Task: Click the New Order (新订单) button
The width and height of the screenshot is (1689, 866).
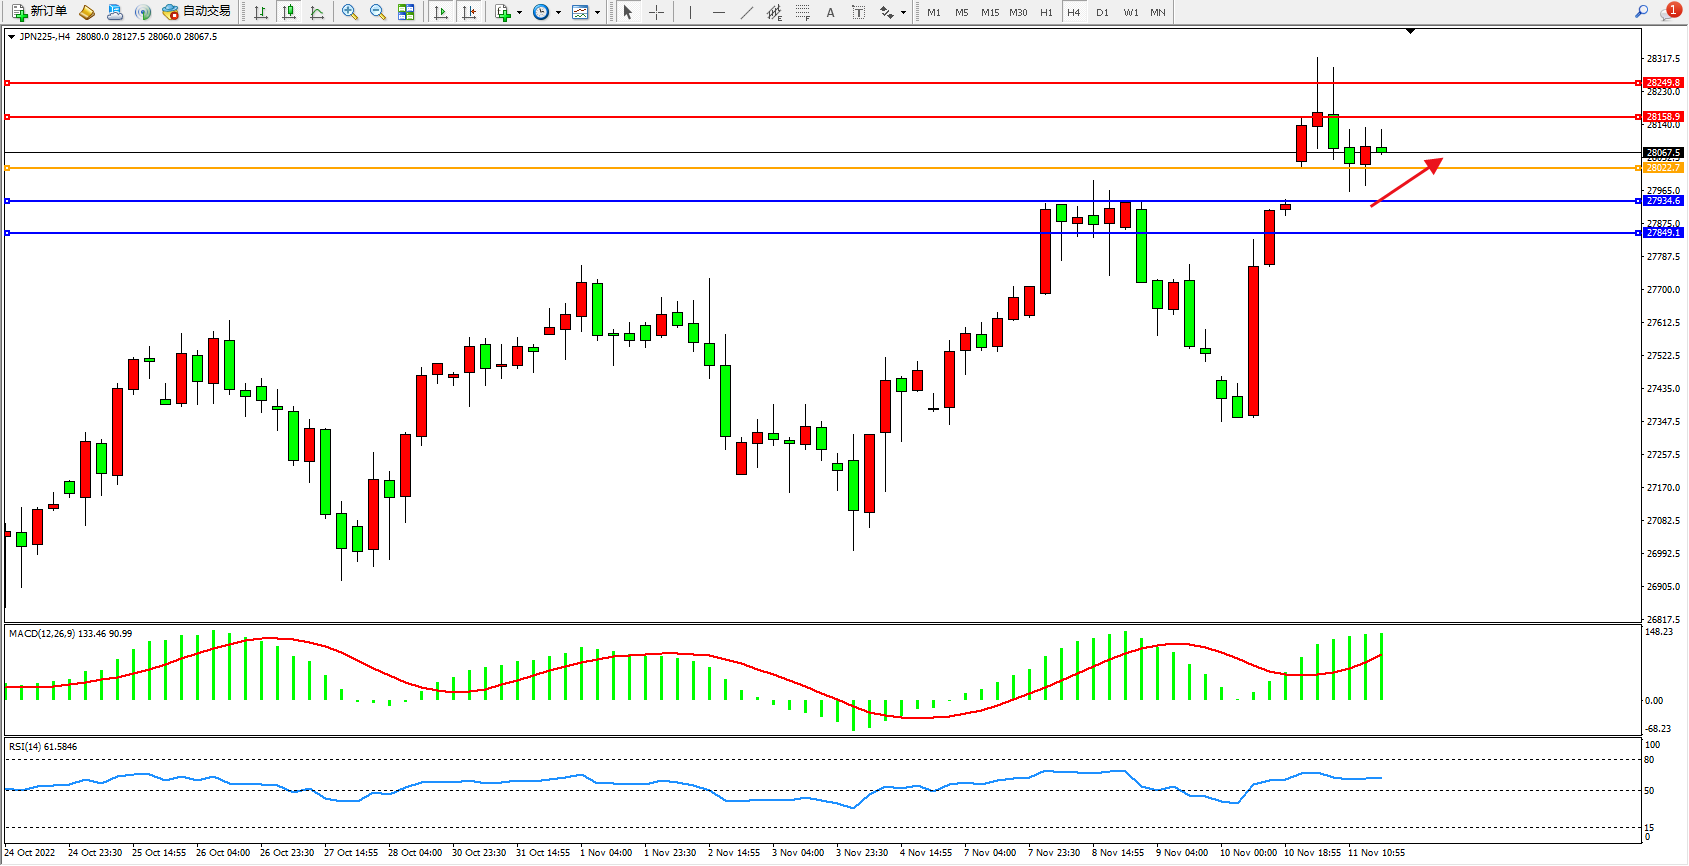Action: coord(40,12)
